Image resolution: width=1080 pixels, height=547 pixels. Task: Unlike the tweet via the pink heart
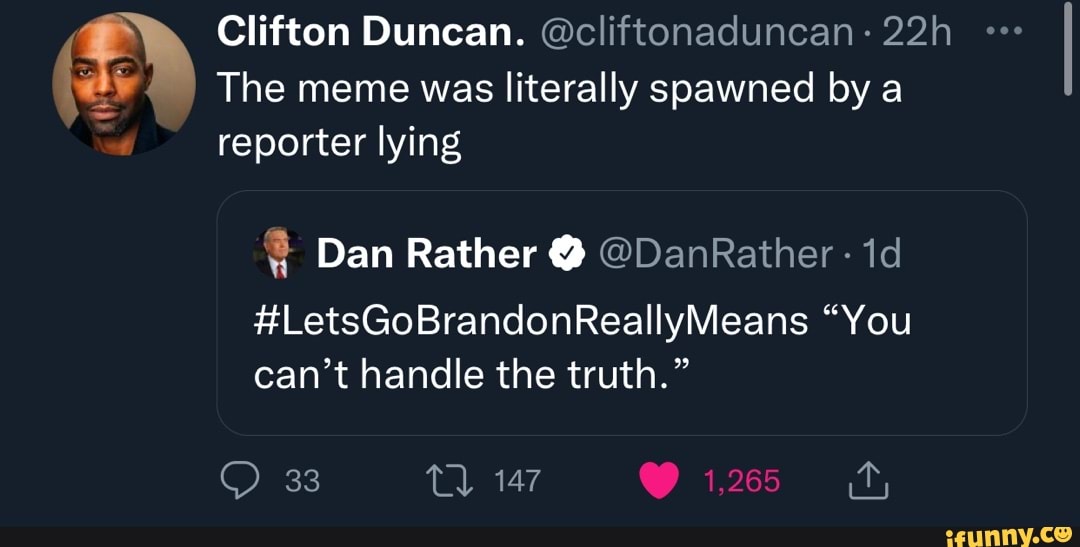click(x=657, y=482)
